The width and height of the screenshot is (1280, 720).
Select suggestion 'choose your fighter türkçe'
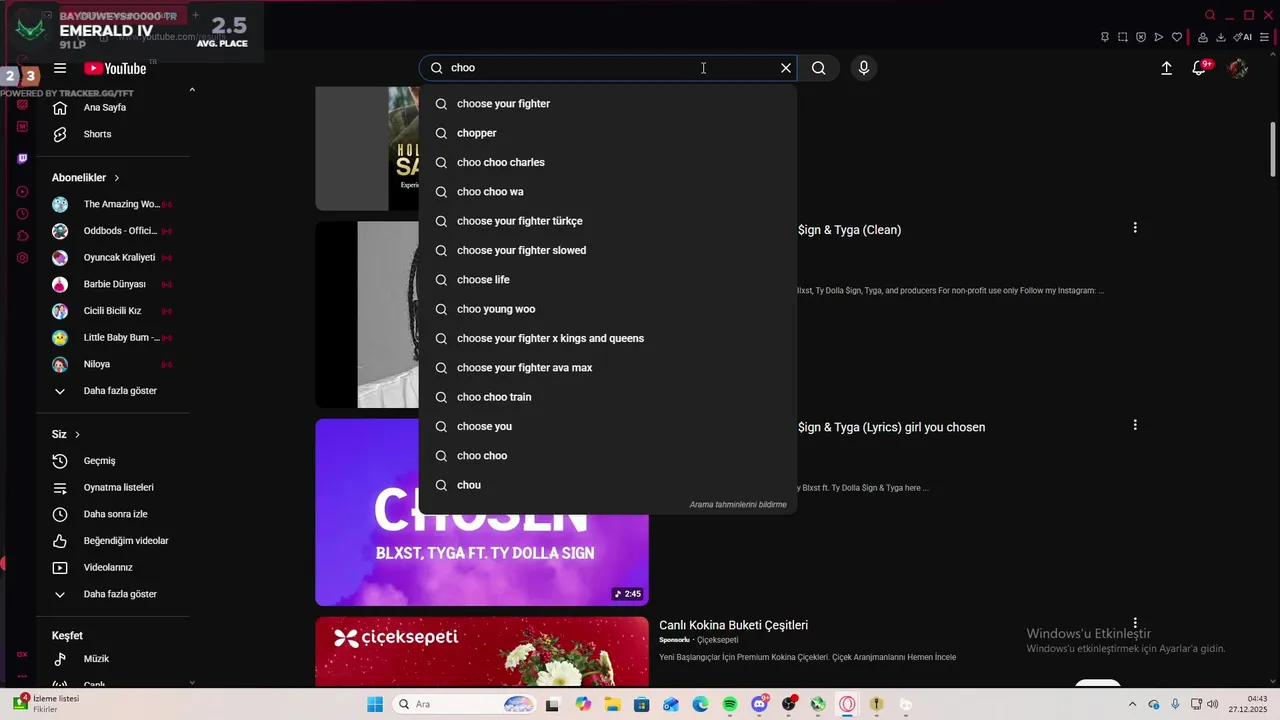point(608,221)
